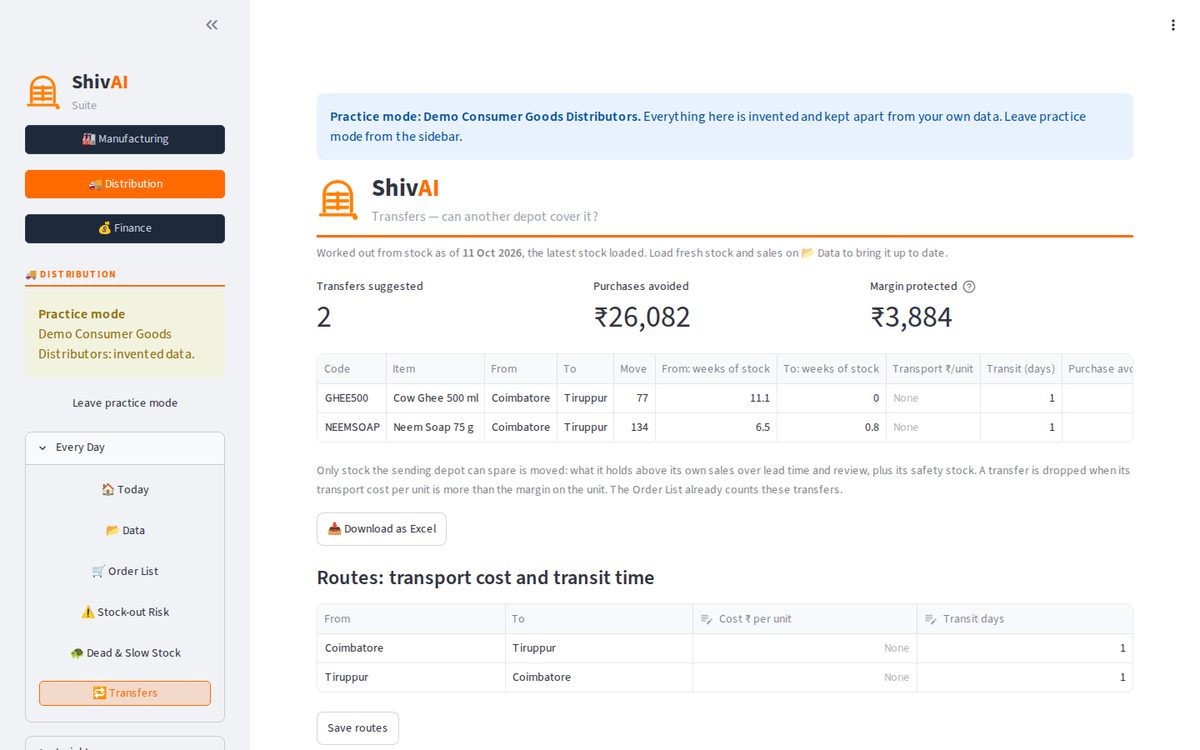Click the Transfers suggested value 2
This screenshot has height=750, width=1200.
click(324, 317)
